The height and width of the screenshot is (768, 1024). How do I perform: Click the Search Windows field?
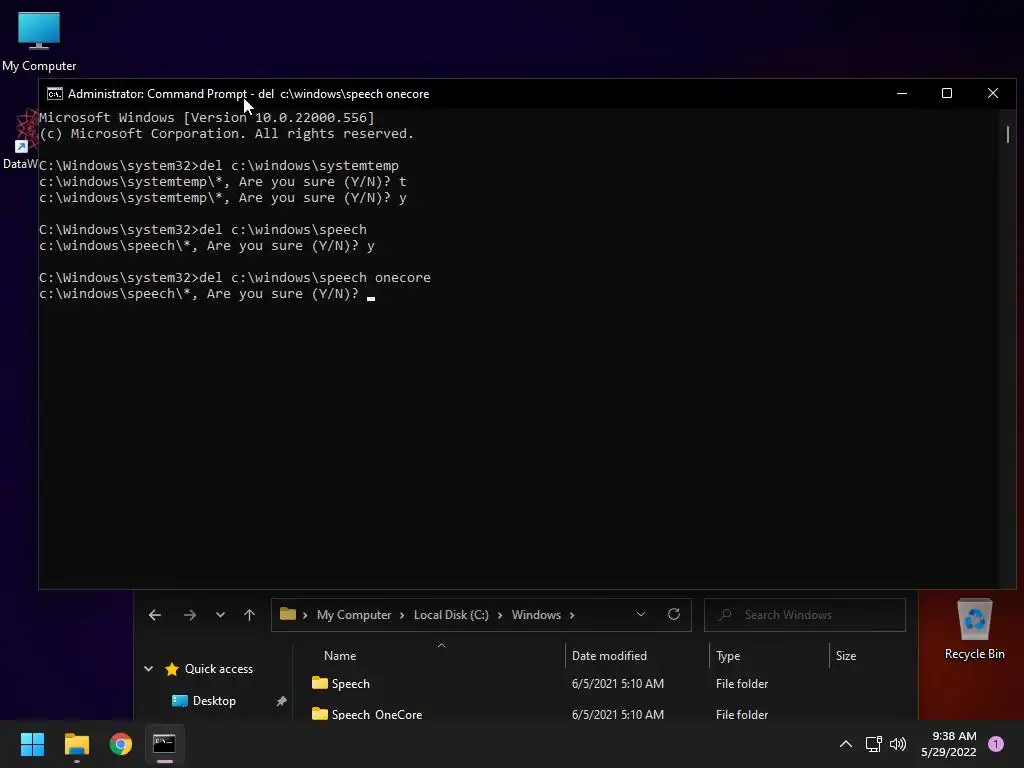tap(805, 615)
